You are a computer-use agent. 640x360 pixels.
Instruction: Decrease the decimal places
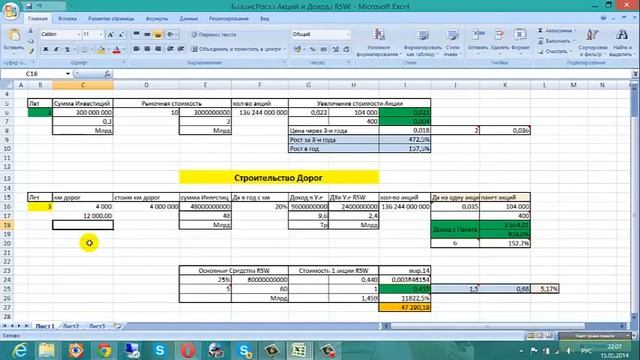pyautogui.click(x=346, y=49)
